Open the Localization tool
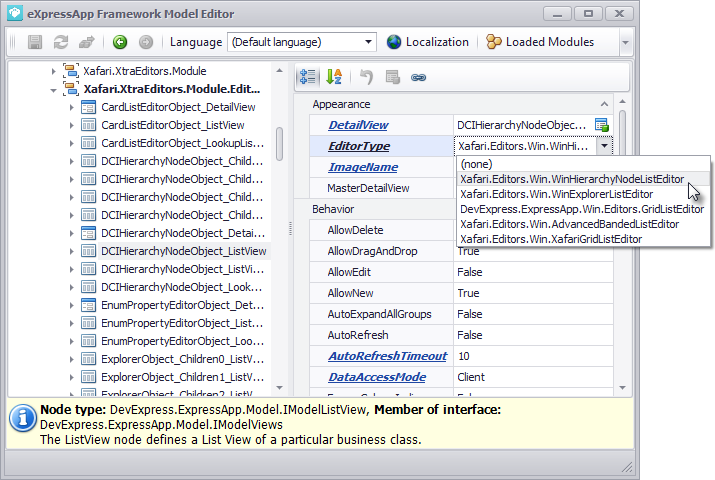 pos(427,42)
